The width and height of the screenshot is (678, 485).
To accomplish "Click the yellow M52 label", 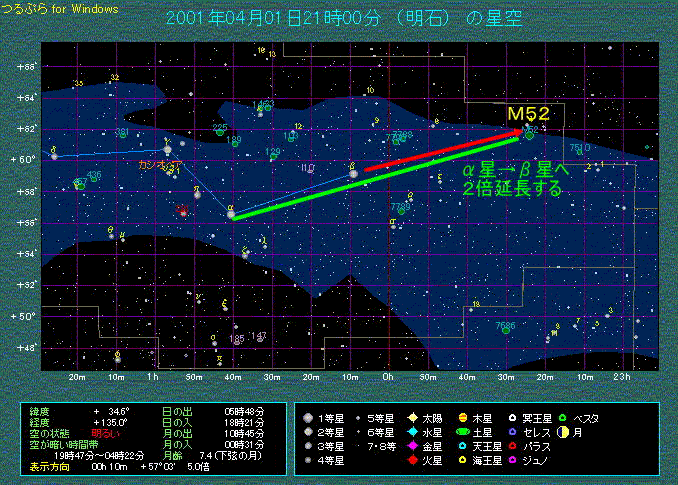I will (529, 114).
